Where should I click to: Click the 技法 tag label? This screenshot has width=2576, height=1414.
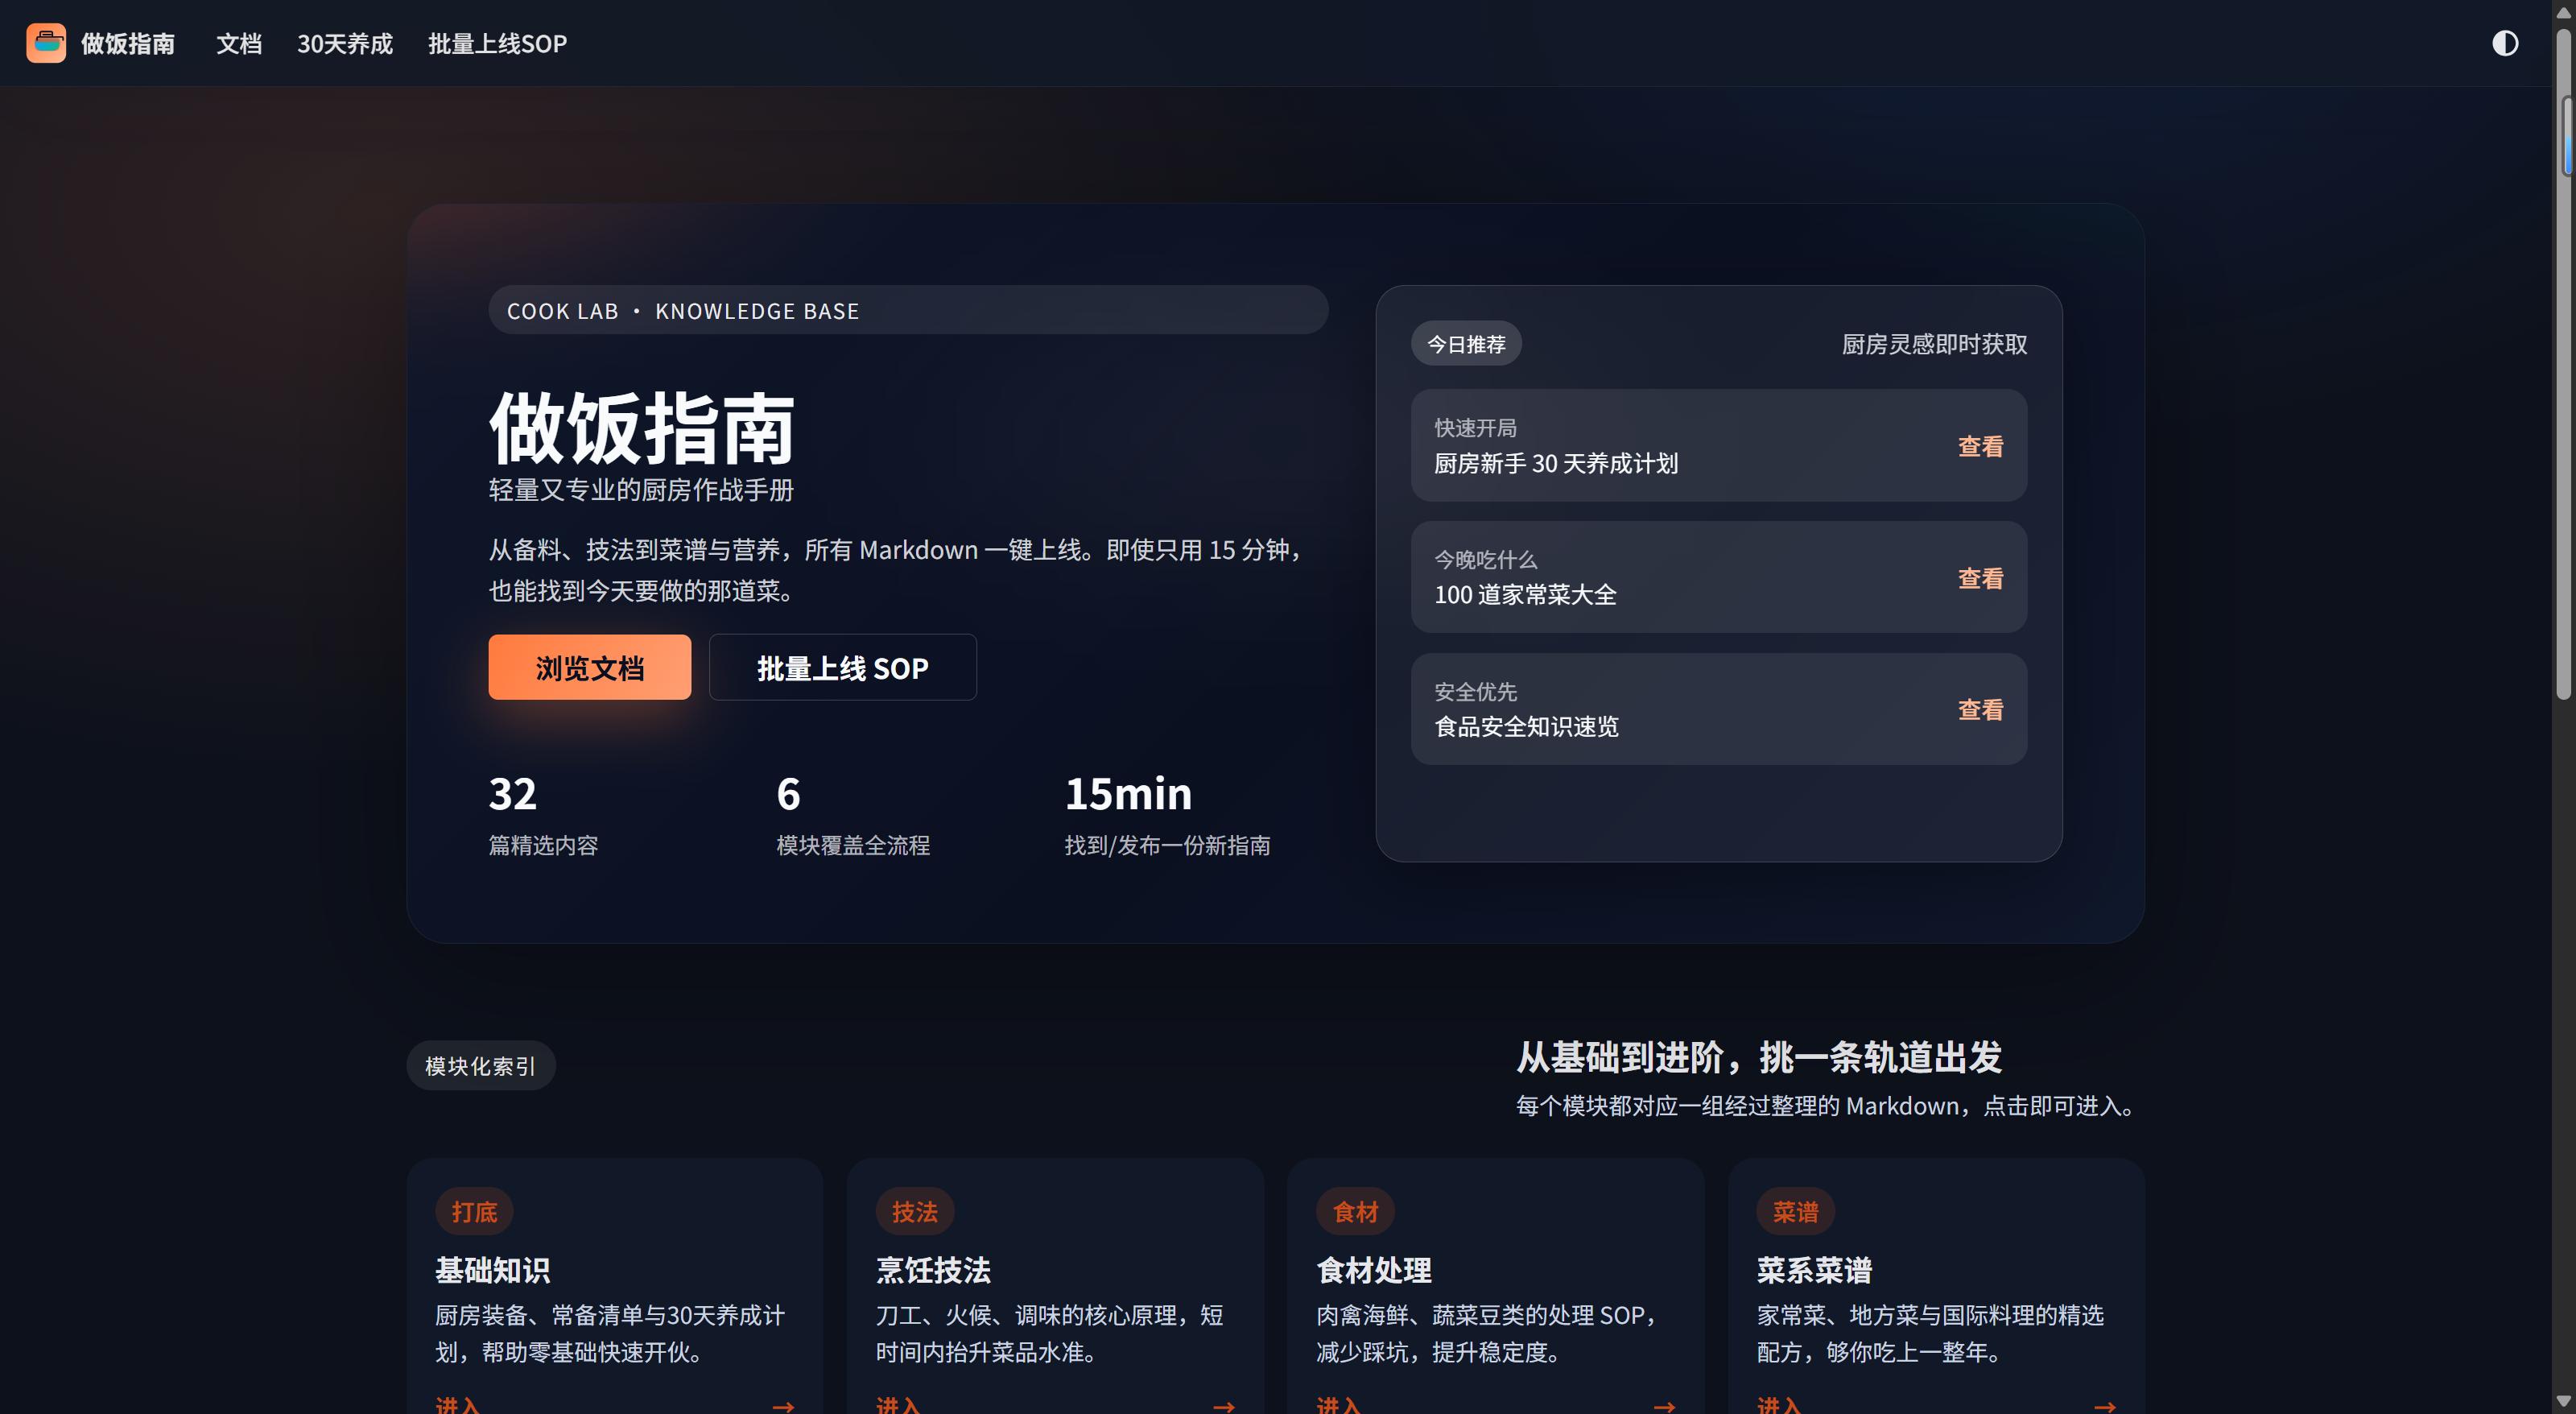point(914,1211)
